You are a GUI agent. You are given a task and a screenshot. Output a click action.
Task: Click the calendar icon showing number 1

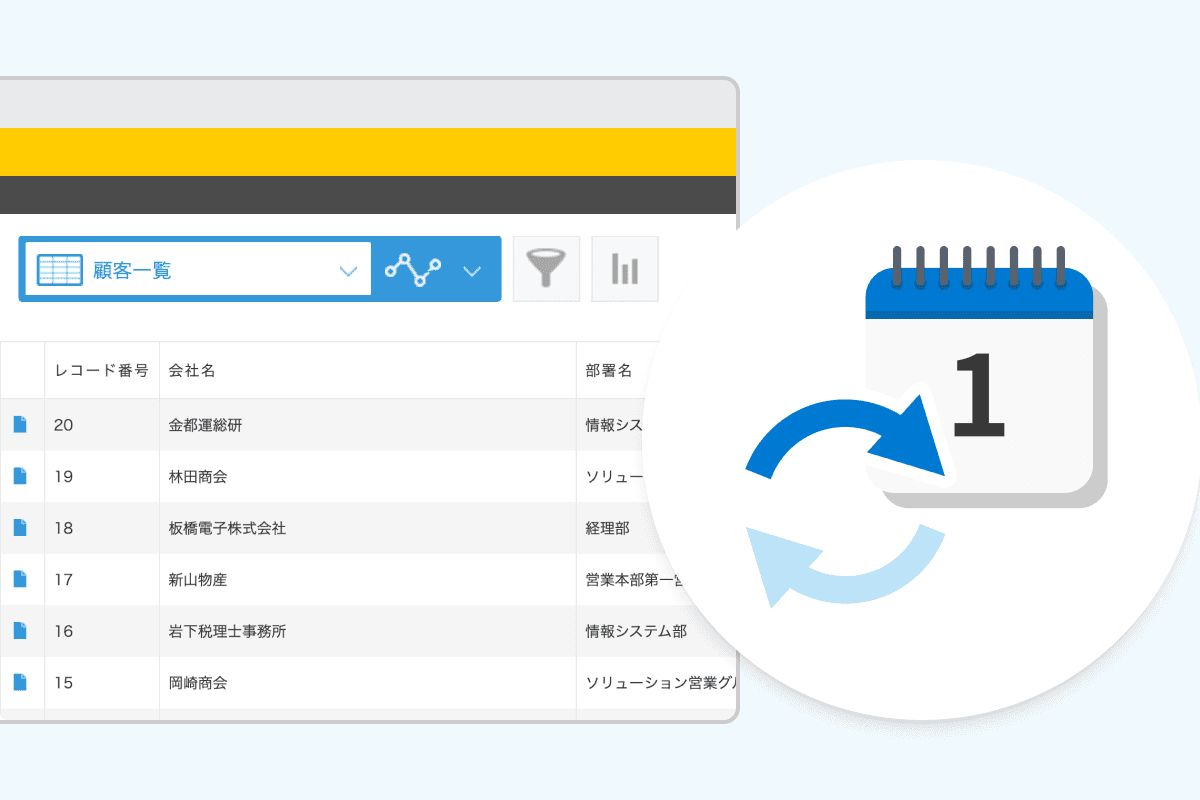[980, 380]
